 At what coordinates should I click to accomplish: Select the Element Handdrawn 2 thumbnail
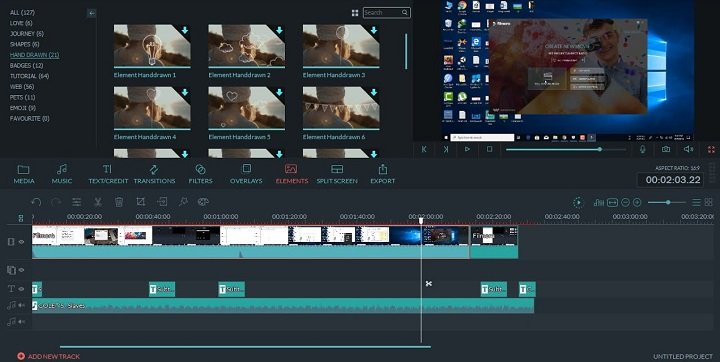pos(247,46)
